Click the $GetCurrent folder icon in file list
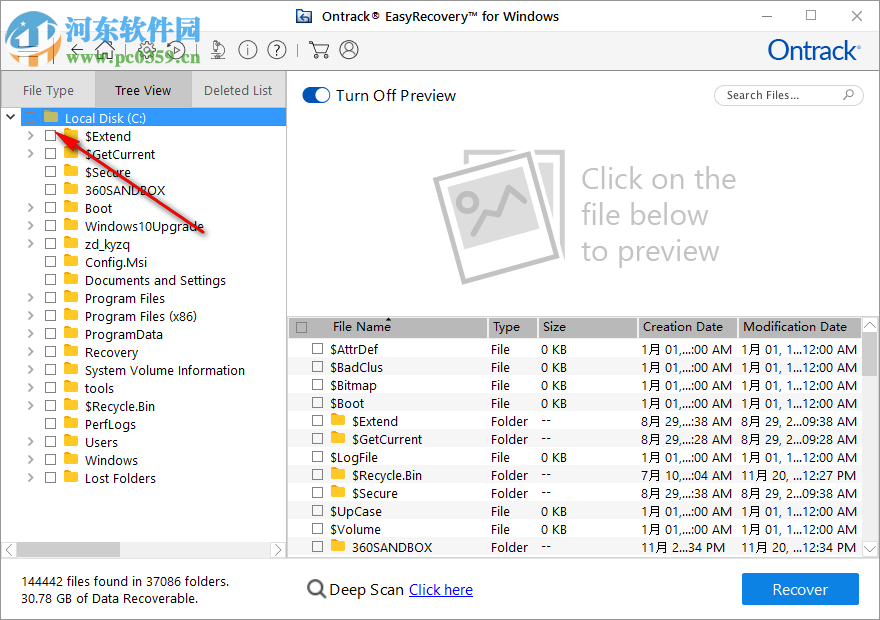Screen dimensions: 880x620 [x=338, y=438]
